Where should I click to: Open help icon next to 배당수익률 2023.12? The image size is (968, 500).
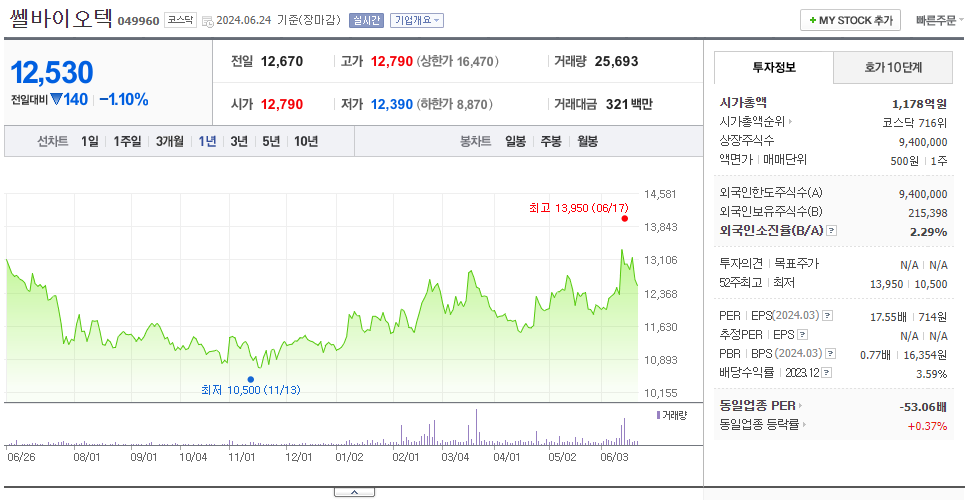tap(827, 373)
